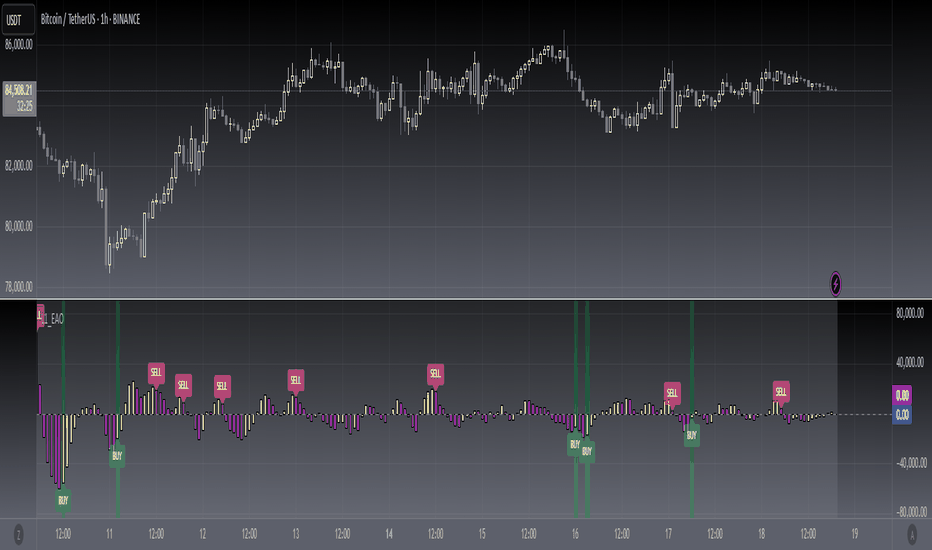932x550 pixels.
Task: Click the -80,000.00 indicator axis label
Action: pos(910,512)
